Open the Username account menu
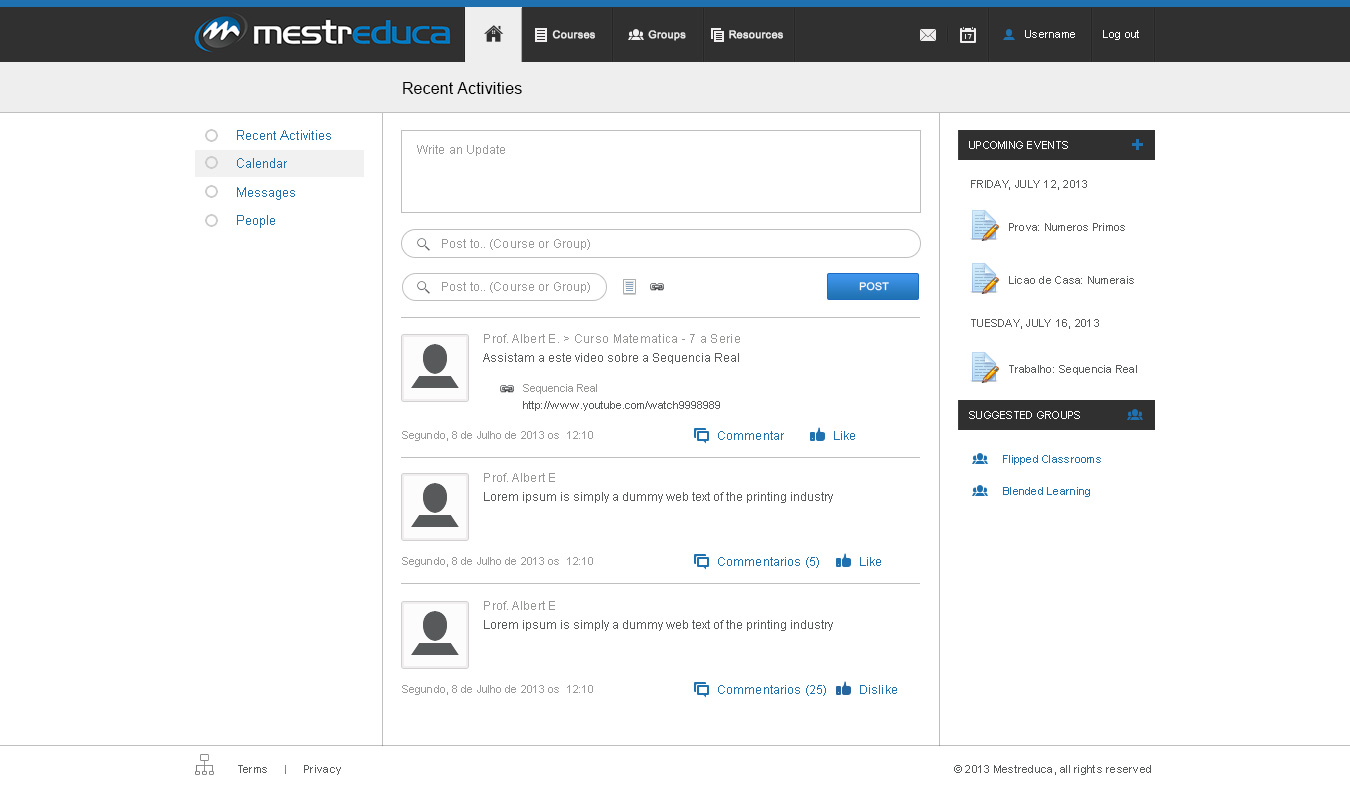Image resolution: width=1350 pixels, height=801 pixels. (1040, 35)
